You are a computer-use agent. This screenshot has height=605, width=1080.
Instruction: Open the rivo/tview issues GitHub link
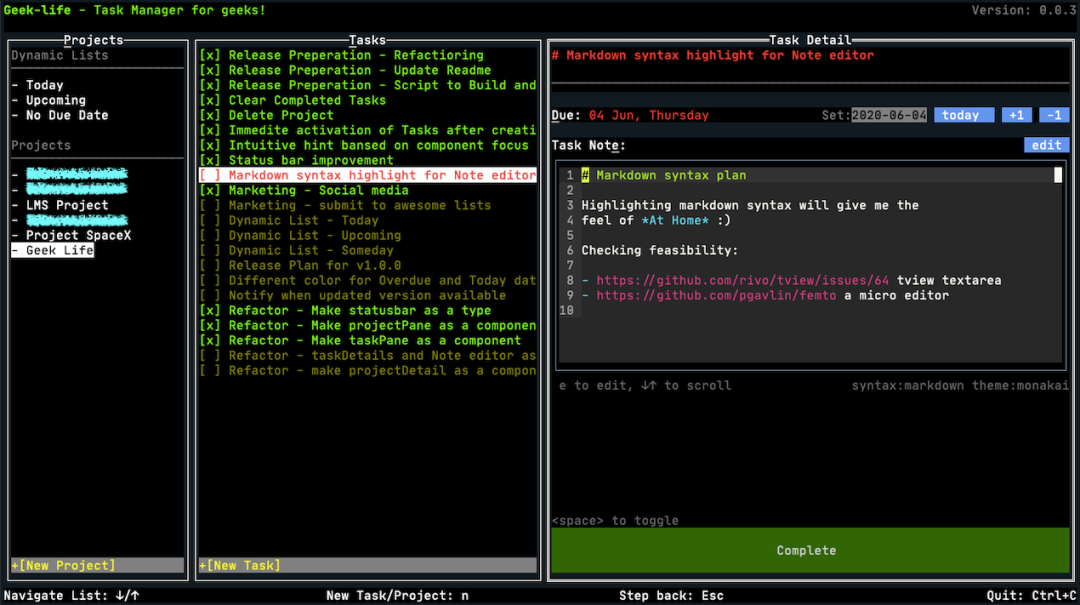coord(742,280)
